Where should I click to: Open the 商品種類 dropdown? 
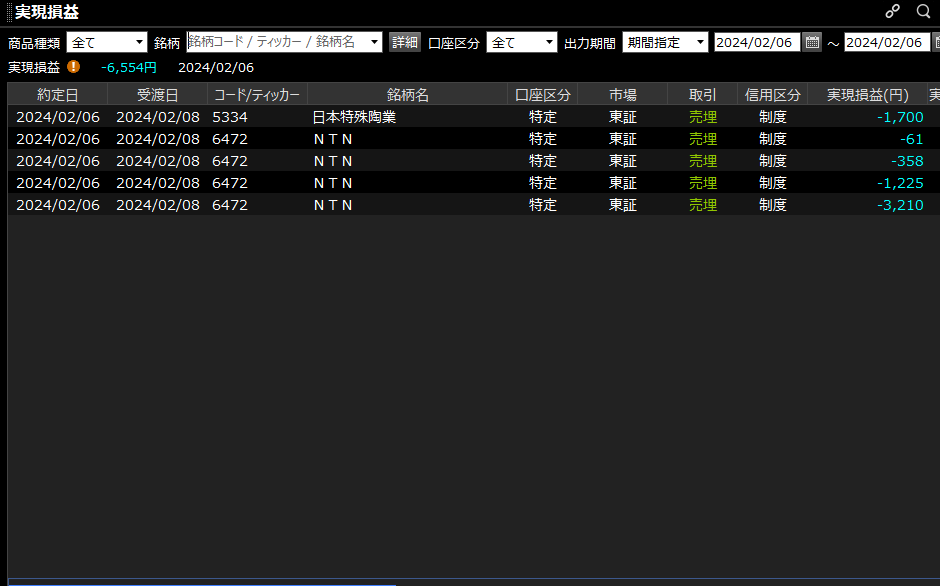(107, 42)
